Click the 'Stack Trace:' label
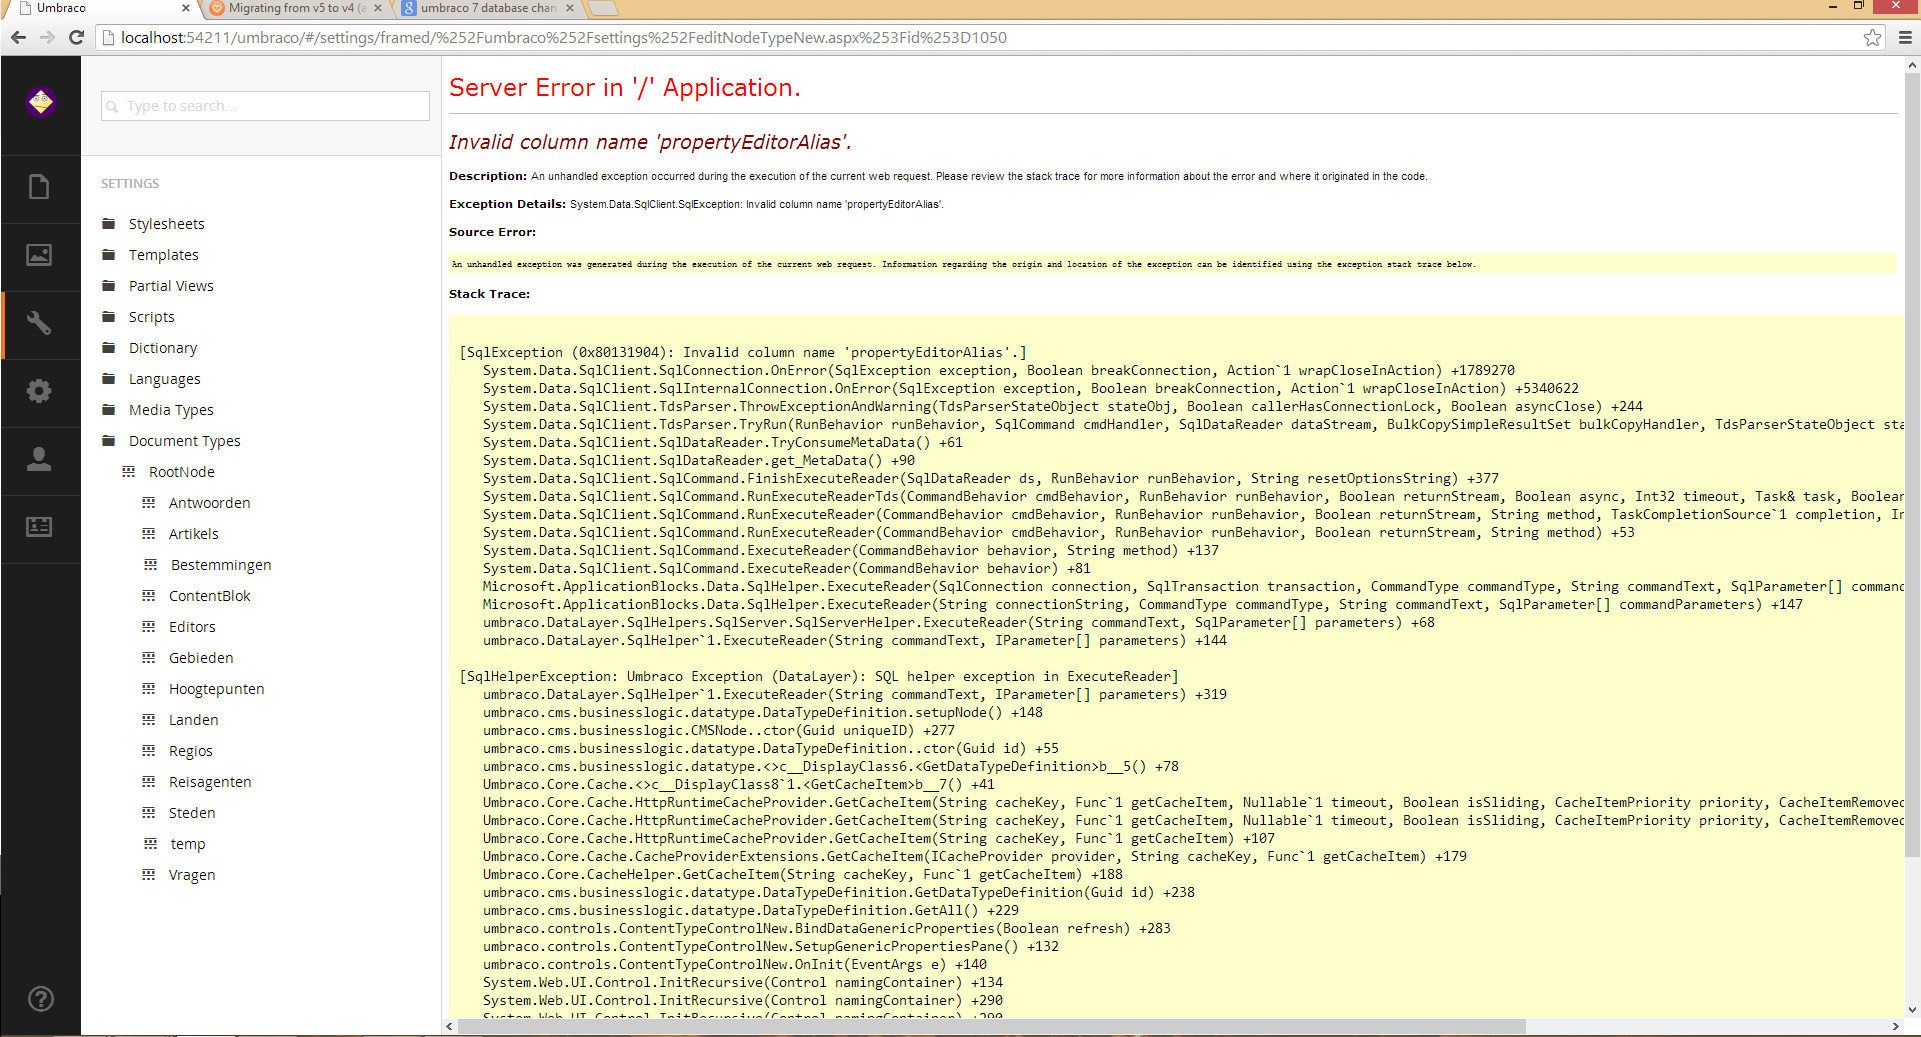 [x=489, y=294]
